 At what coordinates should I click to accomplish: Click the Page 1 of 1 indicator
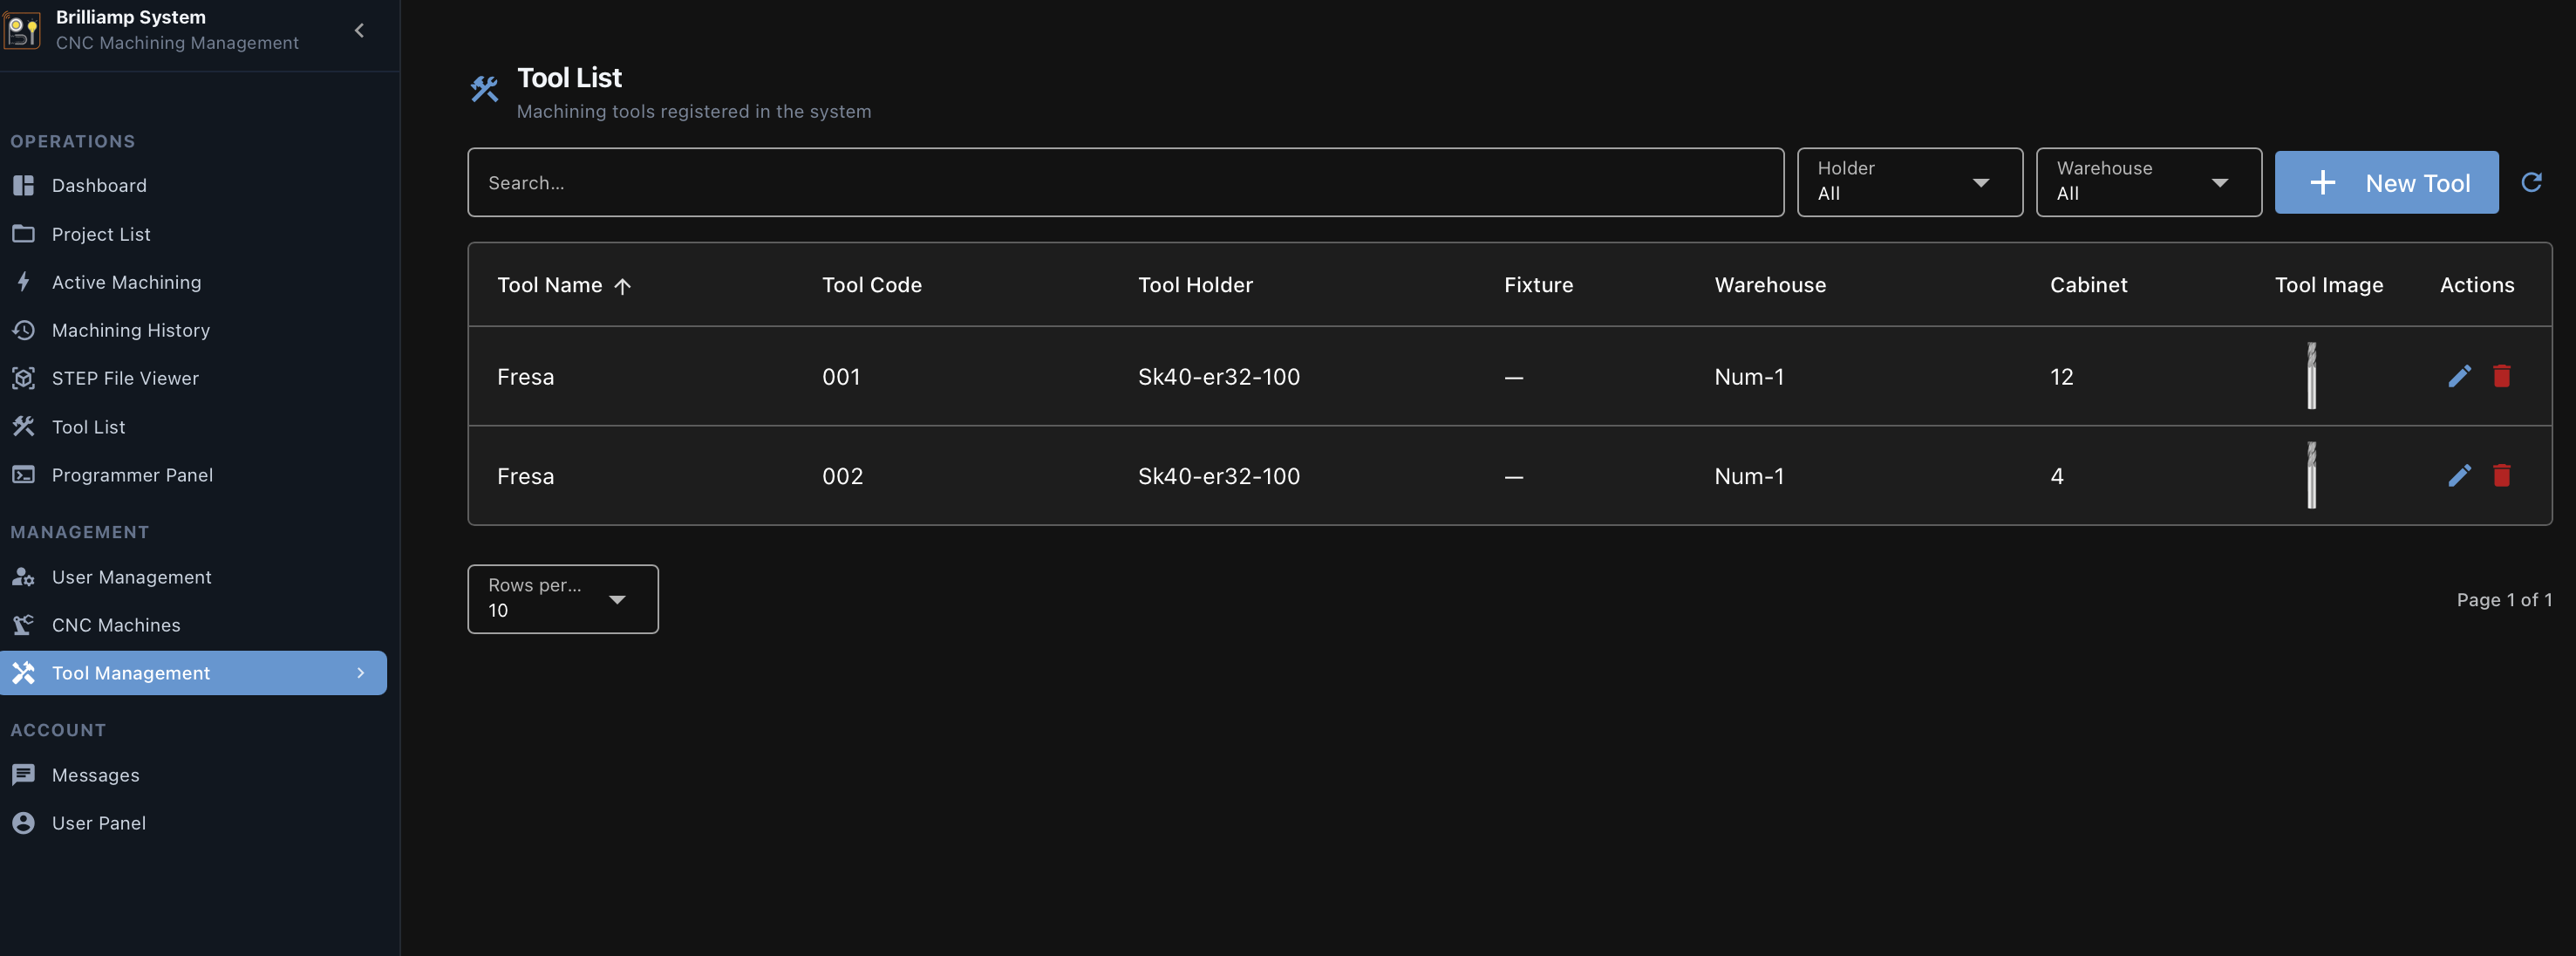(2504, 599)
